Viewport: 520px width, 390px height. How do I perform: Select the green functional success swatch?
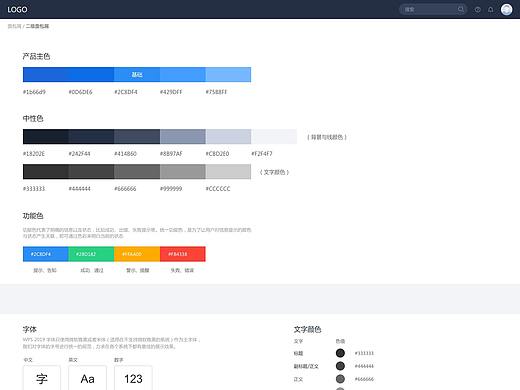[x=91, y=254]
